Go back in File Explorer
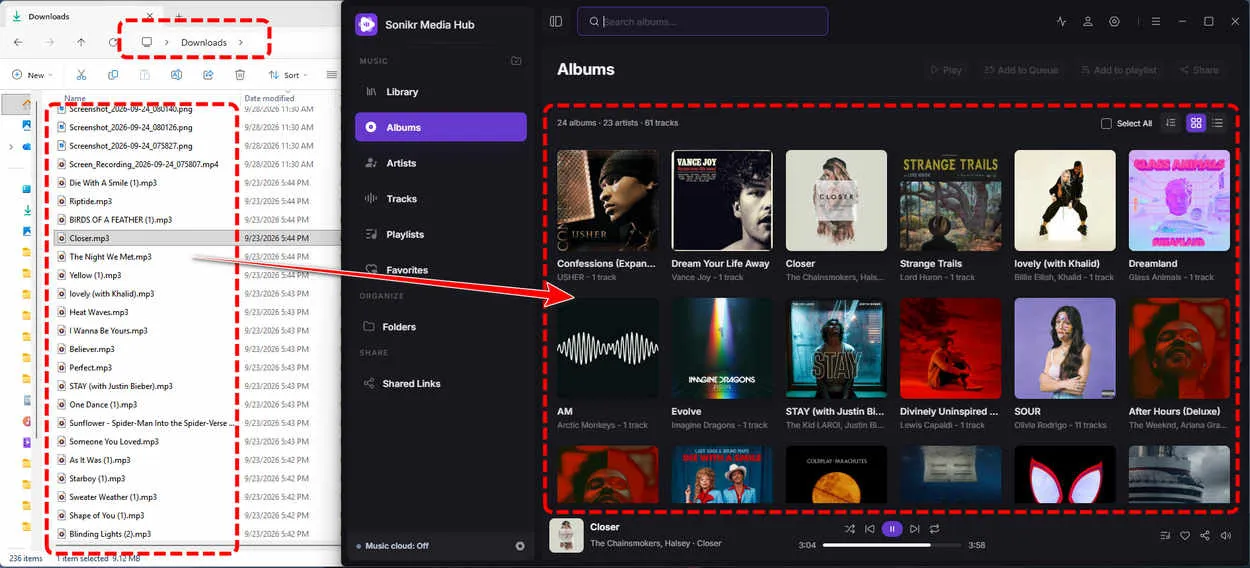The image size is (1250, 568). [18, 42]
